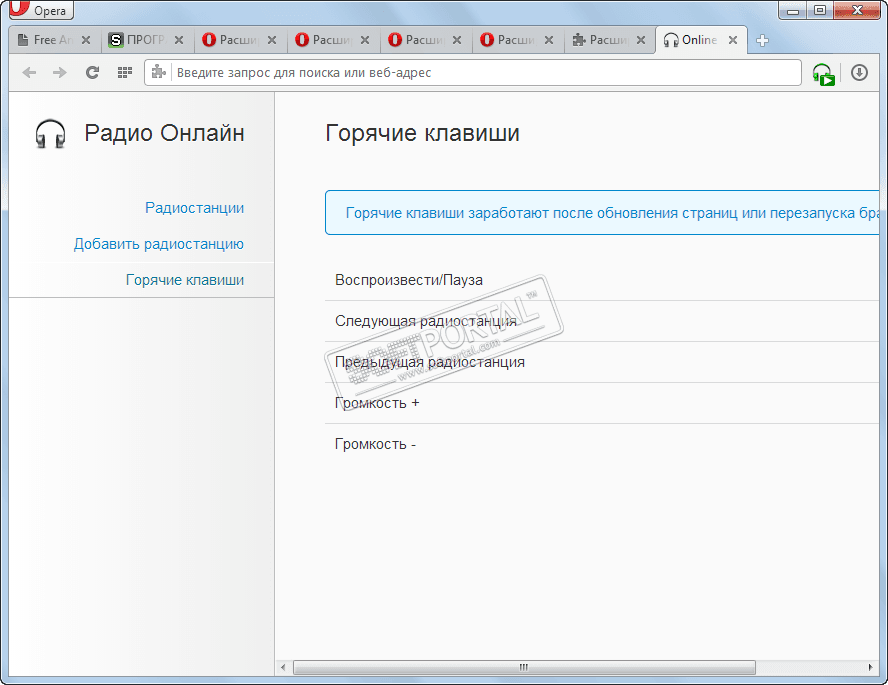The width and height of the screenshot is (888, 685).
Task: Open the Радиостанции sidebar link
Action: 194,208
